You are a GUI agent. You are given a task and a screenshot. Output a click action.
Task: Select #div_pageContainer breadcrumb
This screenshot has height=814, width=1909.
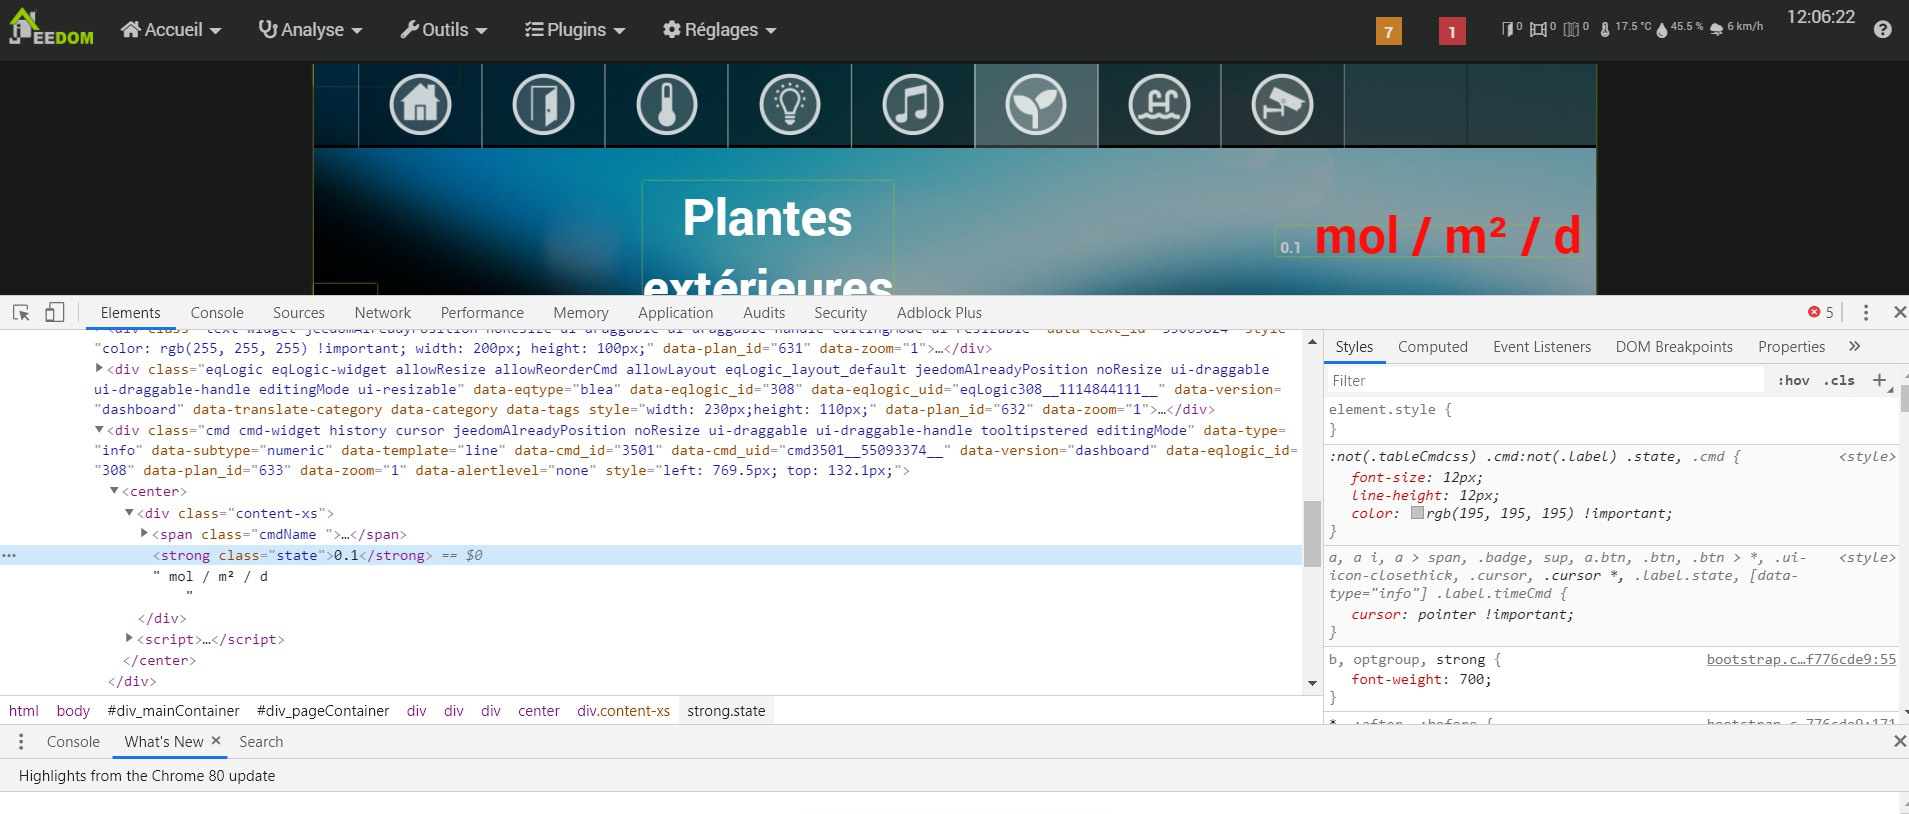[323, 711]
